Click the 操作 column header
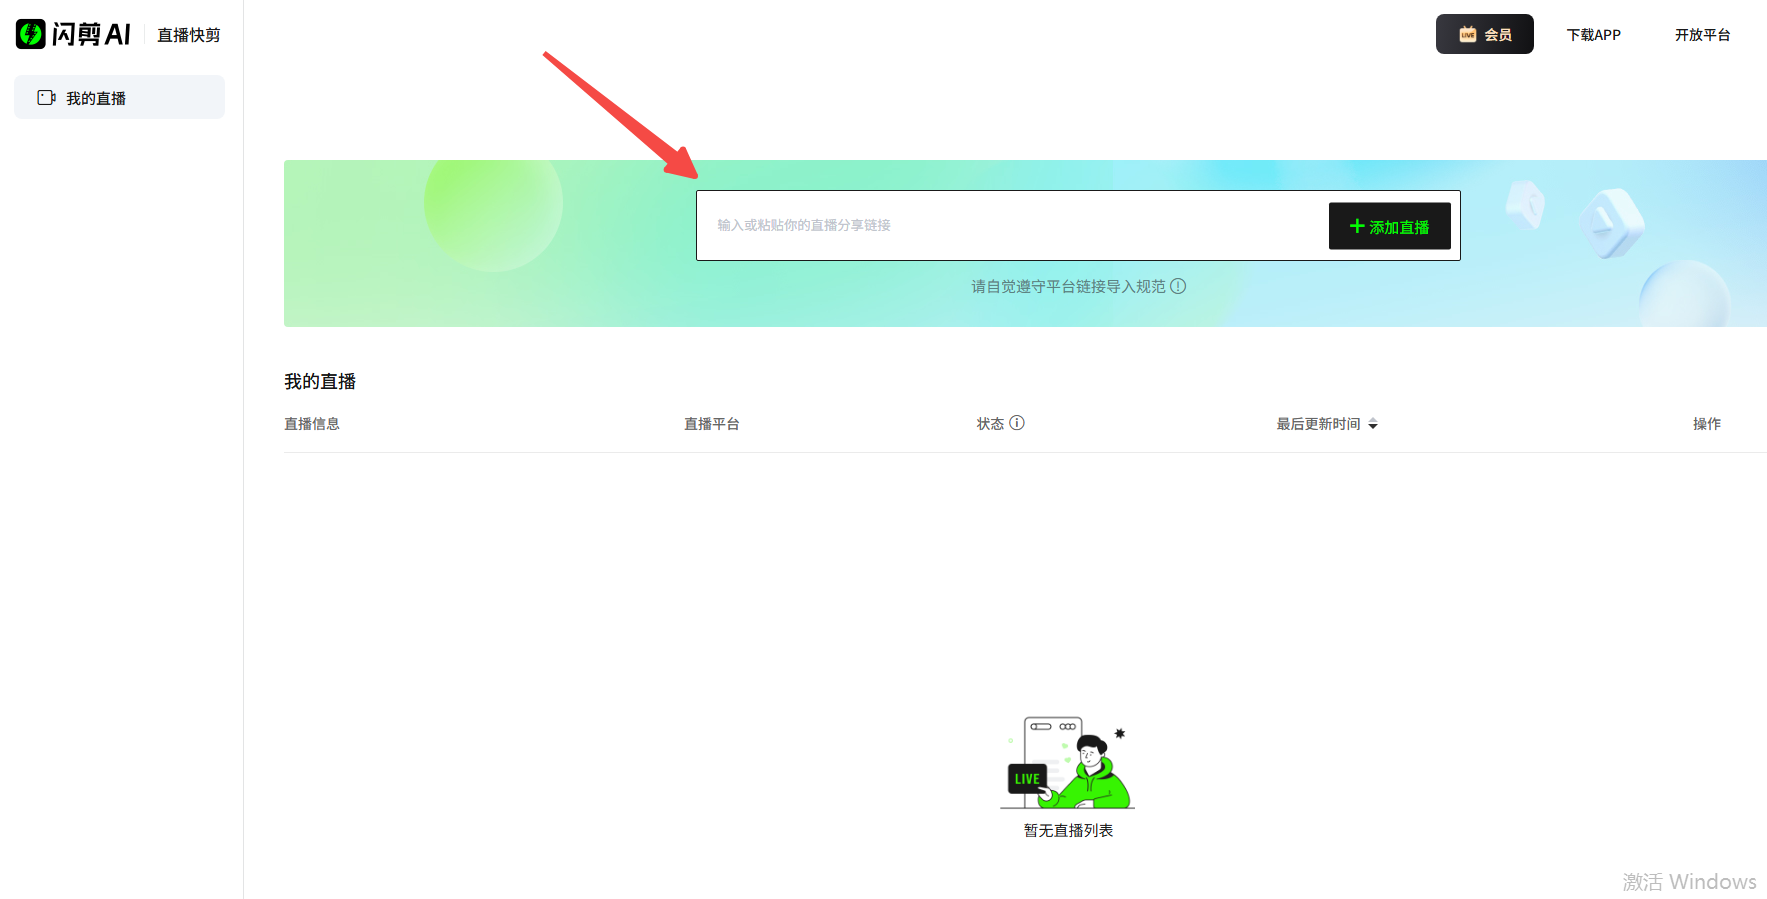 coord(1706,424)
